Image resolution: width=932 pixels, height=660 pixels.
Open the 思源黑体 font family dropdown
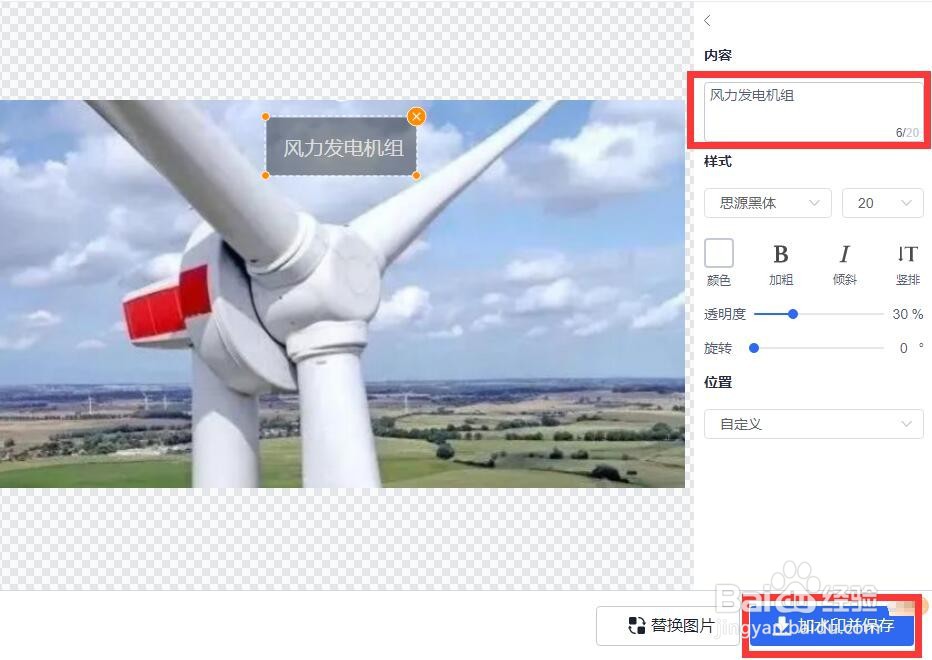tap(767, 203)
